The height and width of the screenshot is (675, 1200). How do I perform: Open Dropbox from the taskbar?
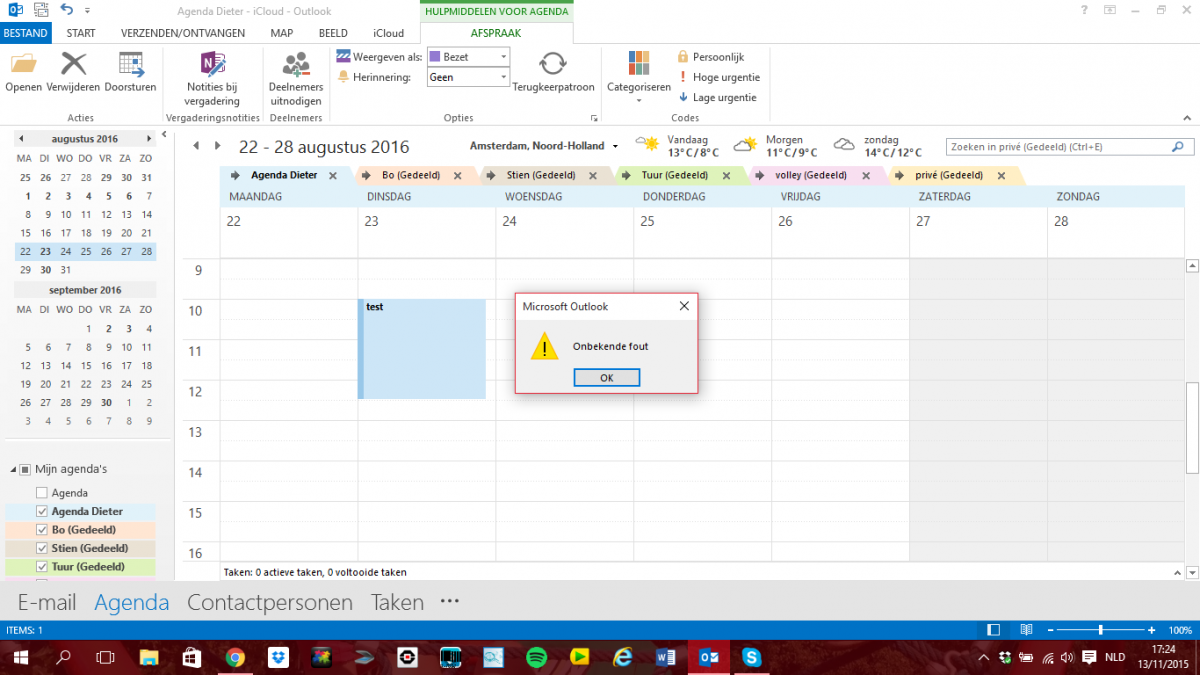pos(278,657)
